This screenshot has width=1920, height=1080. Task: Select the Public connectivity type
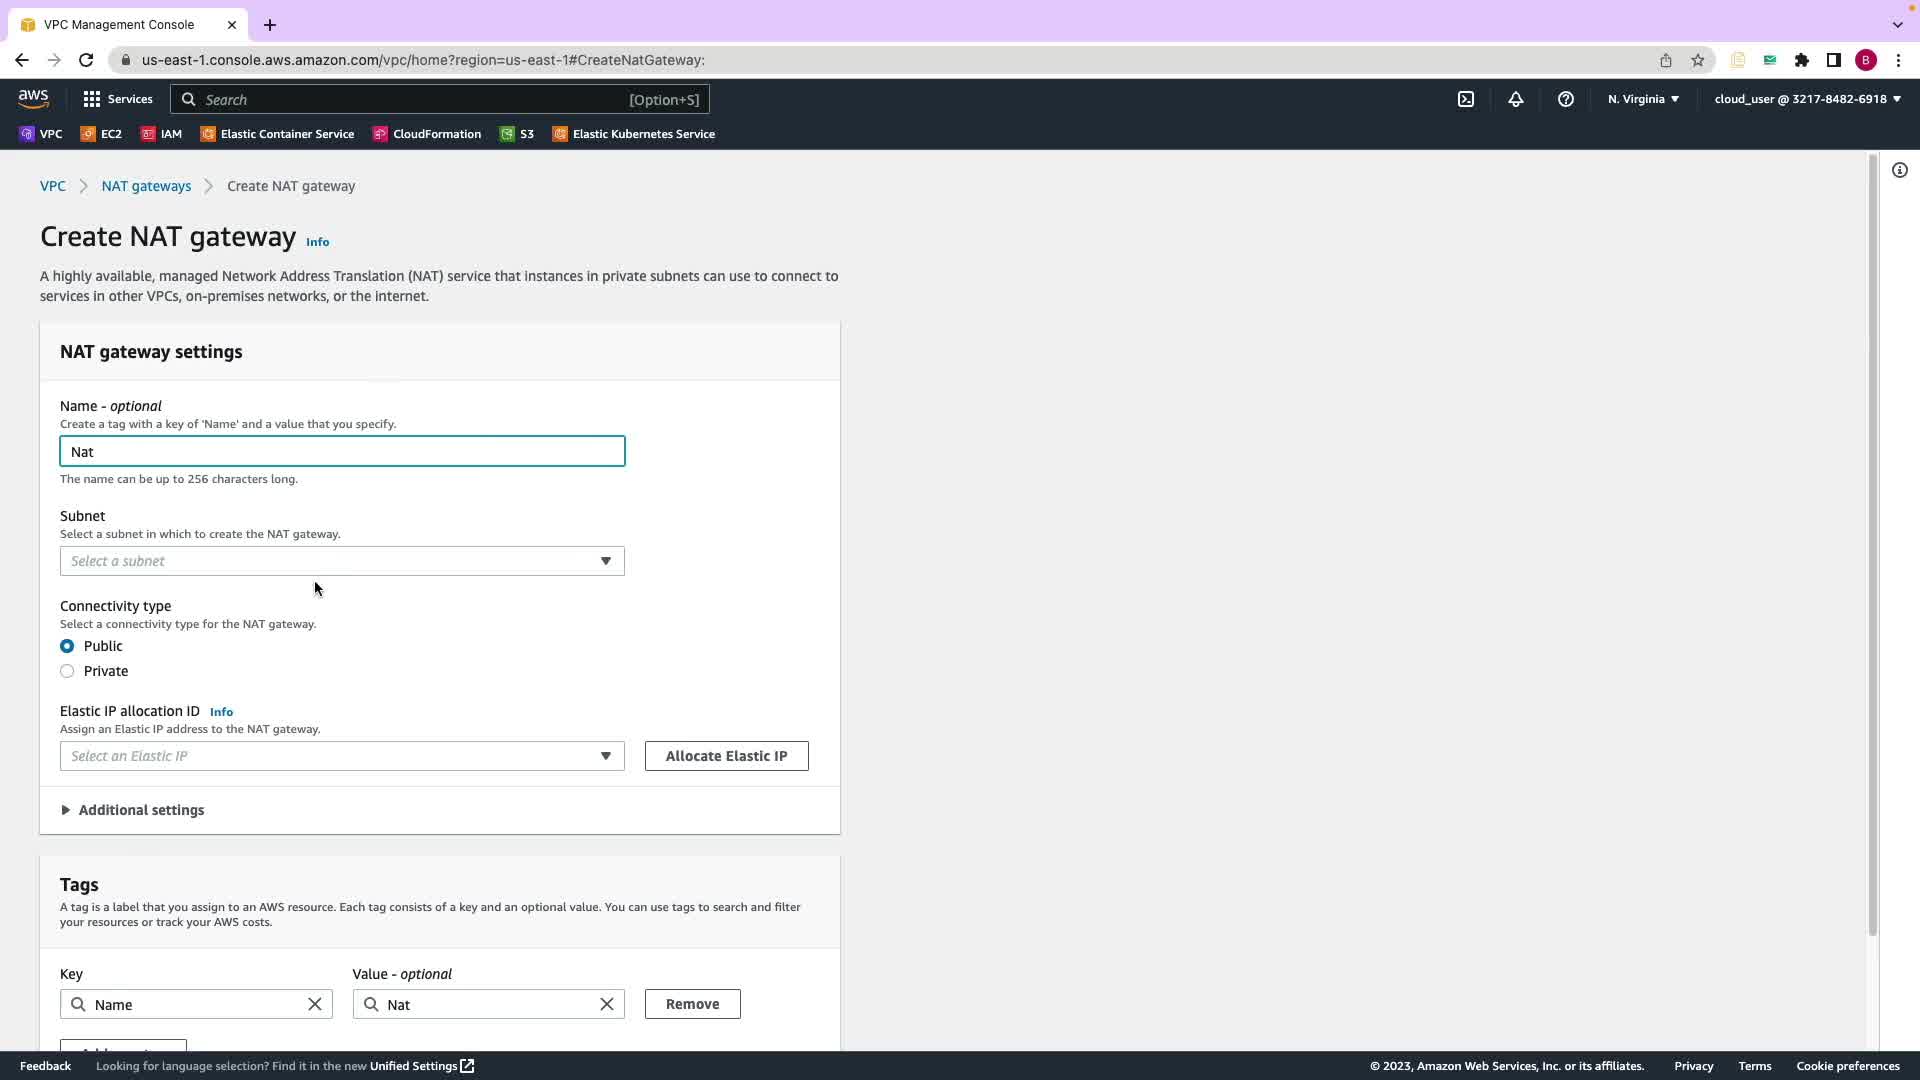tap(67, 646)
